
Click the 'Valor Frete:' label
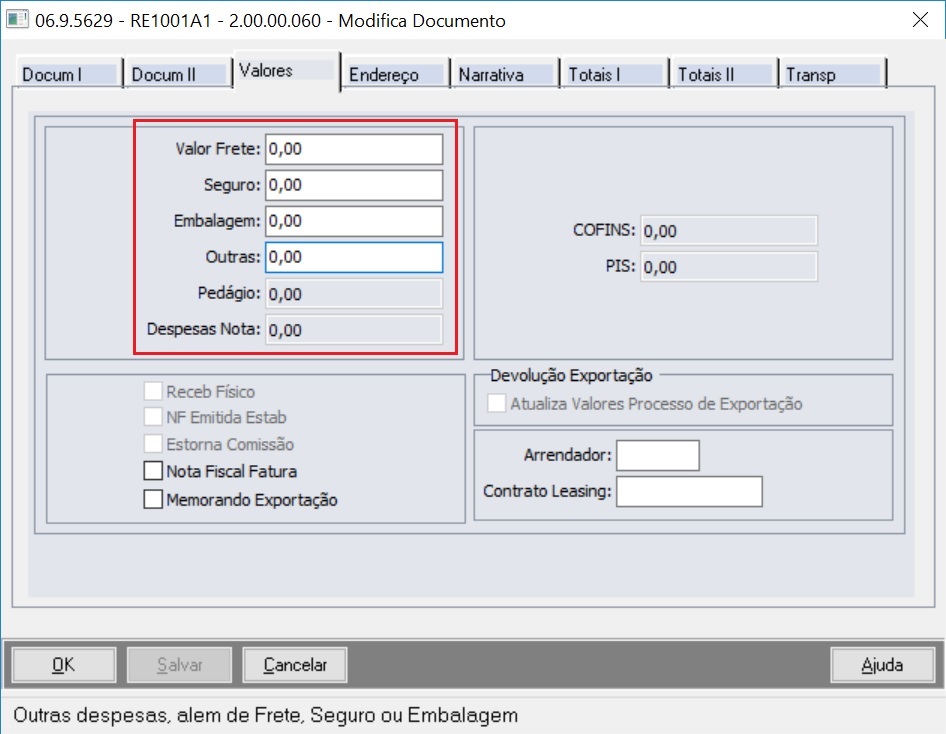(218, 149)
